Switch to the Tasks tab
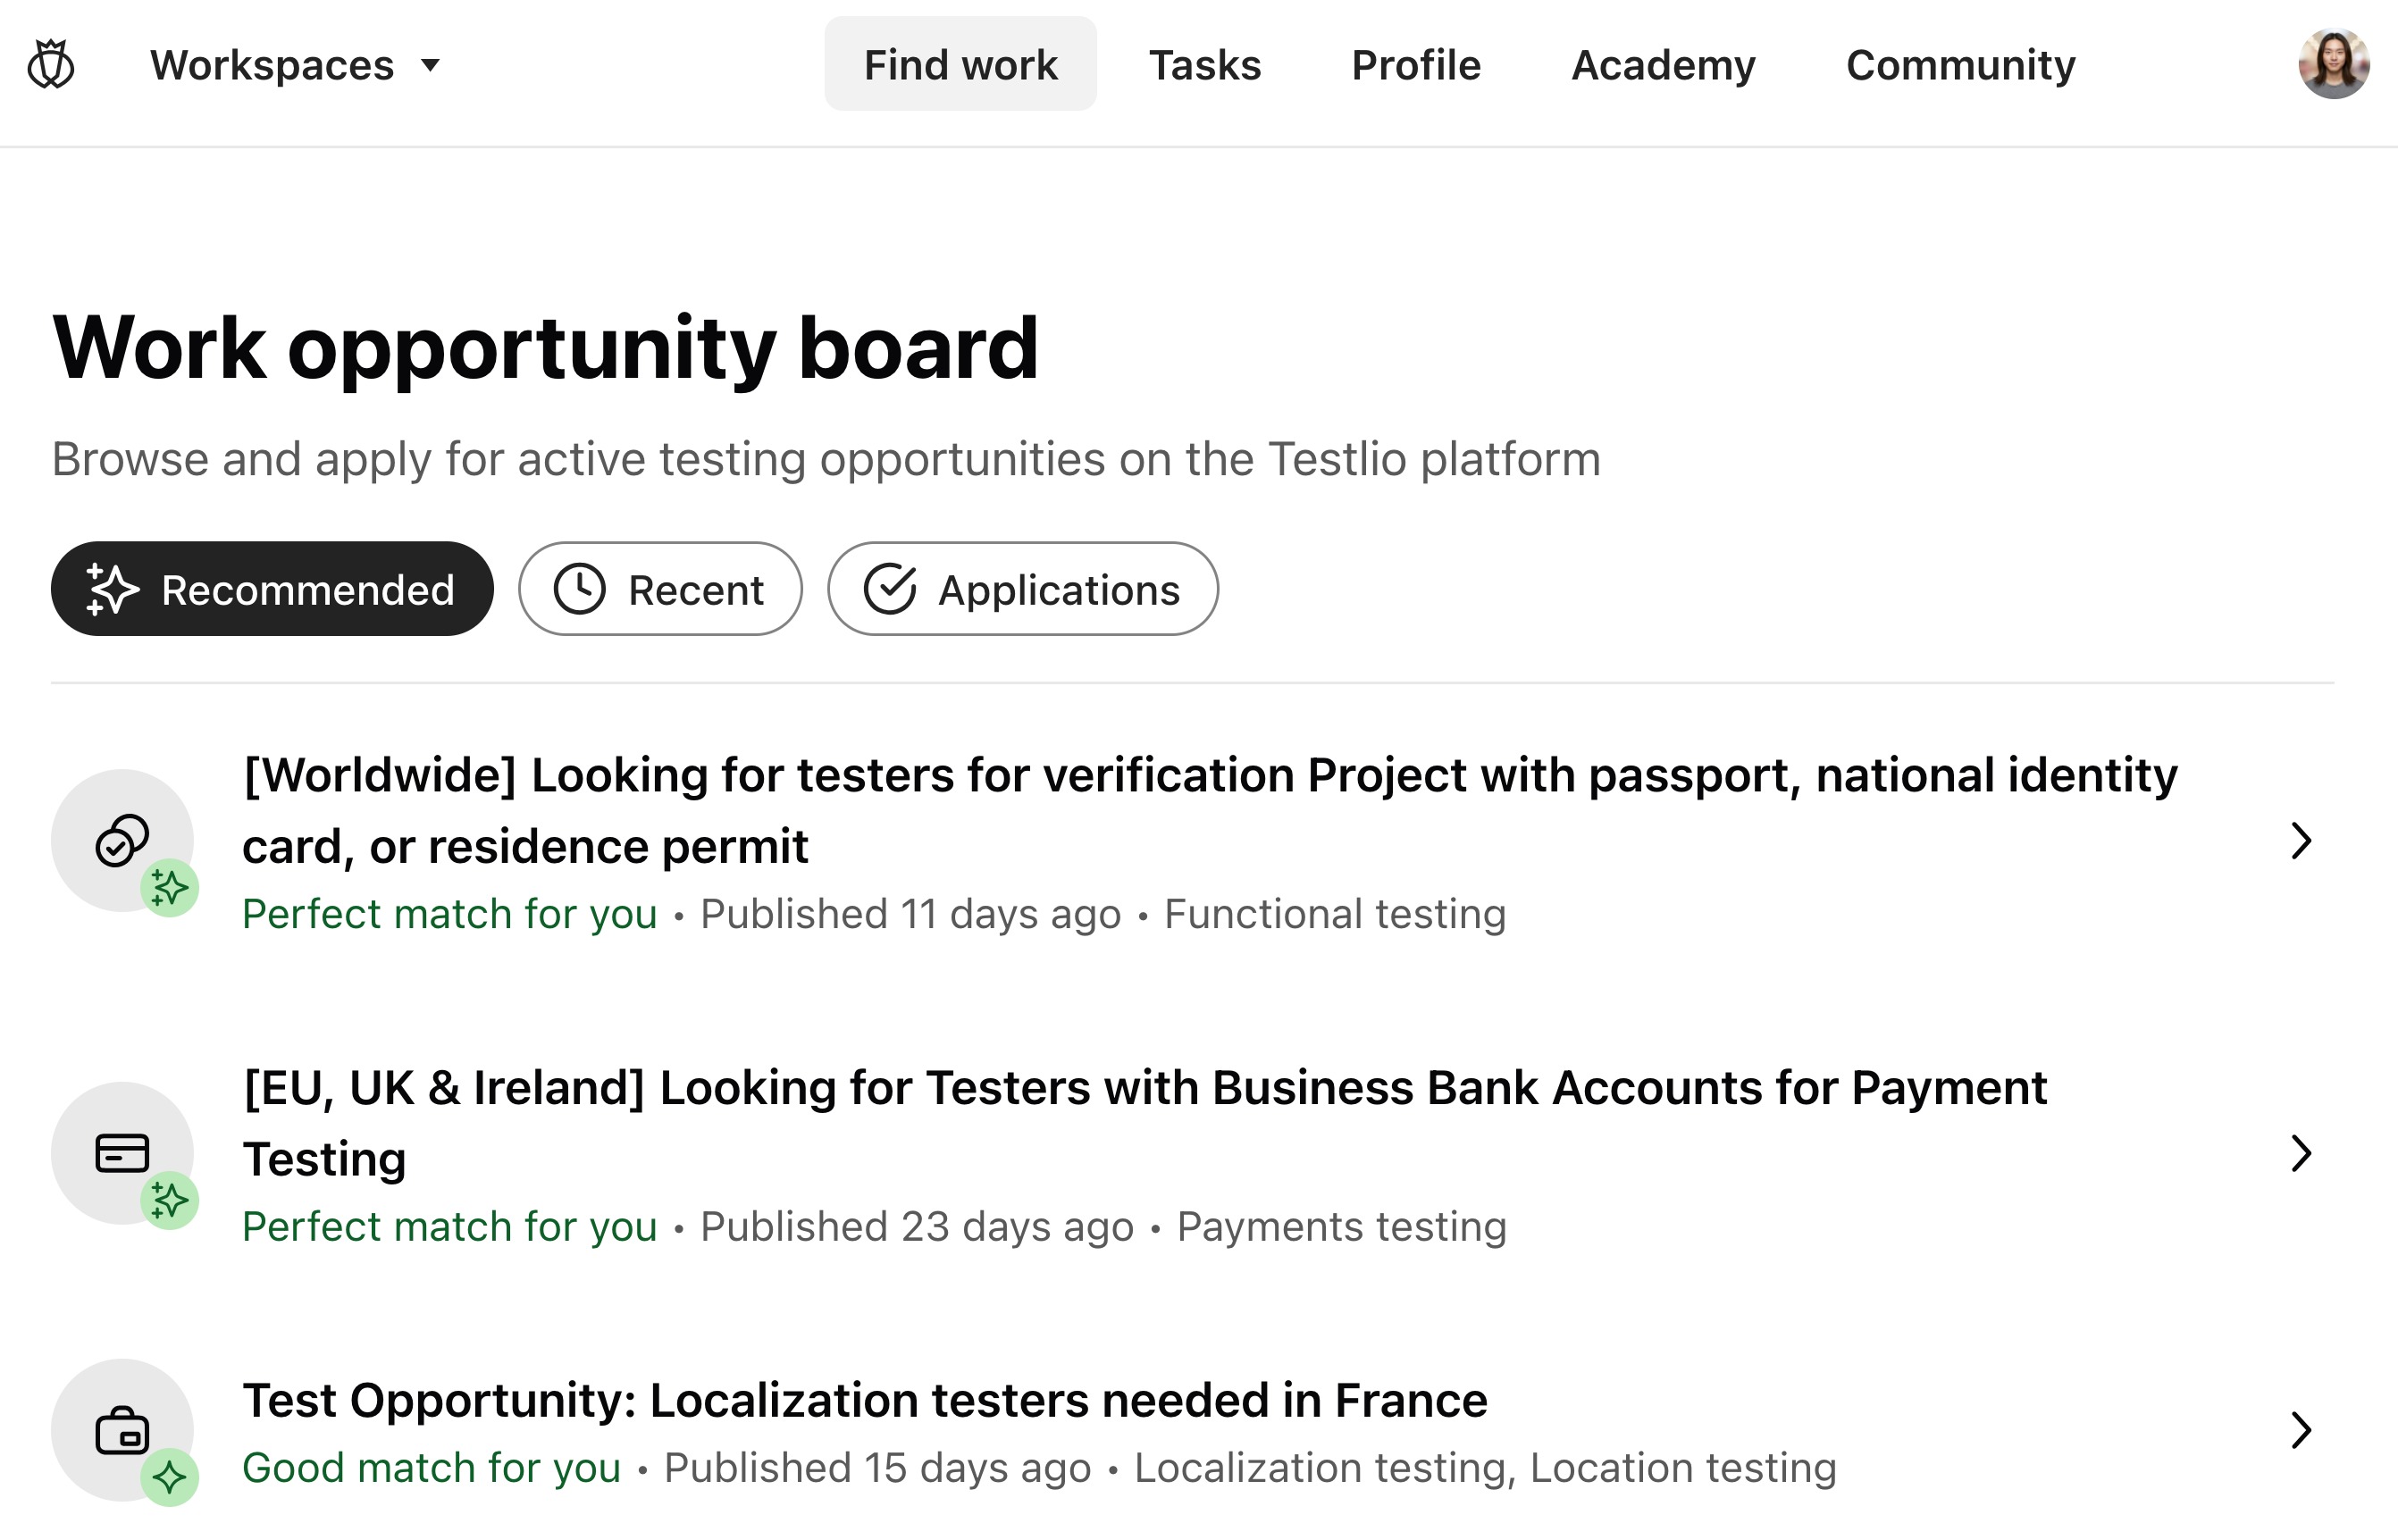 click(1205, 64)
